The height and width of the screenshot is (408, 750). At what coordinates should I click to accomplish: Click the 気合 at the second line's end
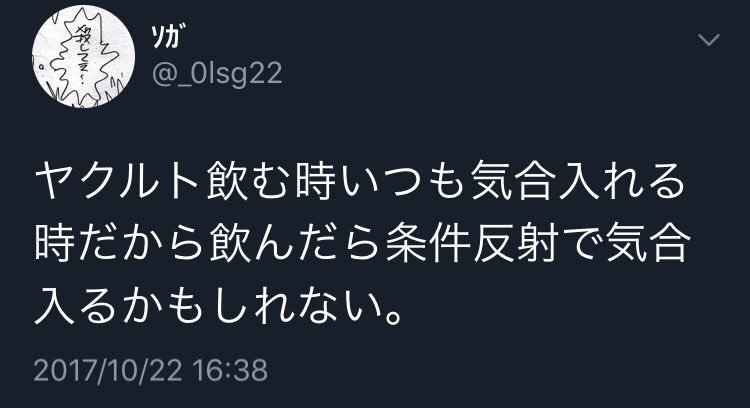click(649, 244)
